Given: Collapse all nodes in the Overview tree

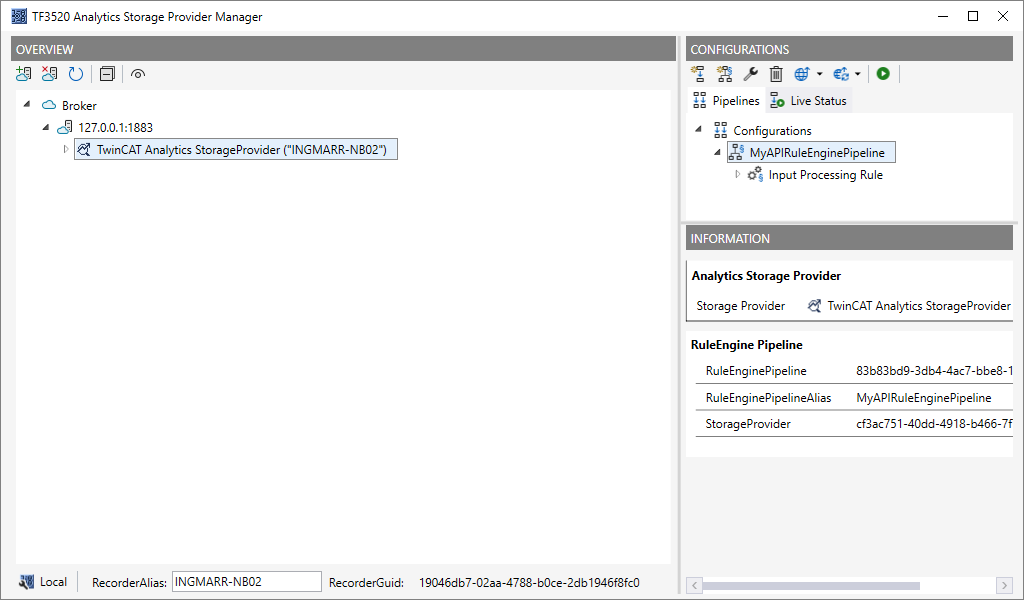Looking at the screenshot, I should [107, 74].
